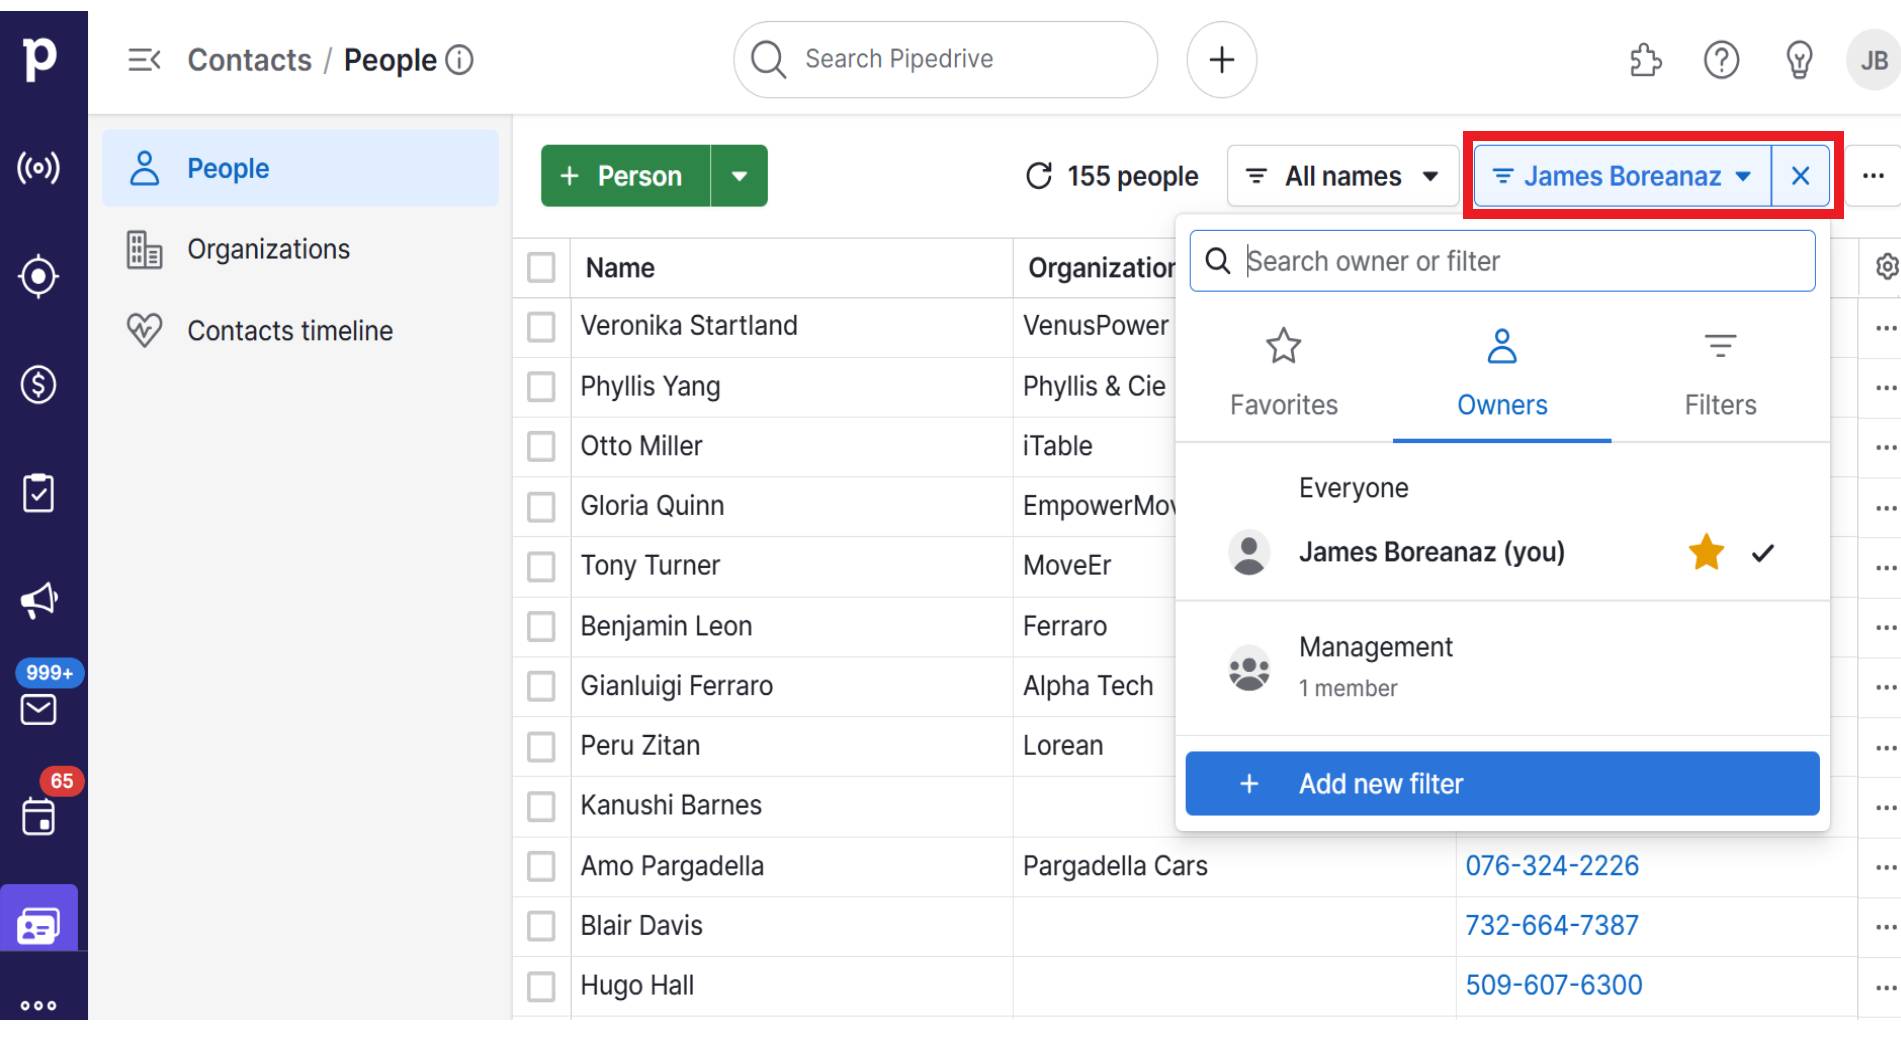1901x1039 pixels.
Task: Tick the checkbox beside Gloria Quinn
Action: pyautogui.click(x=541, y=506)
